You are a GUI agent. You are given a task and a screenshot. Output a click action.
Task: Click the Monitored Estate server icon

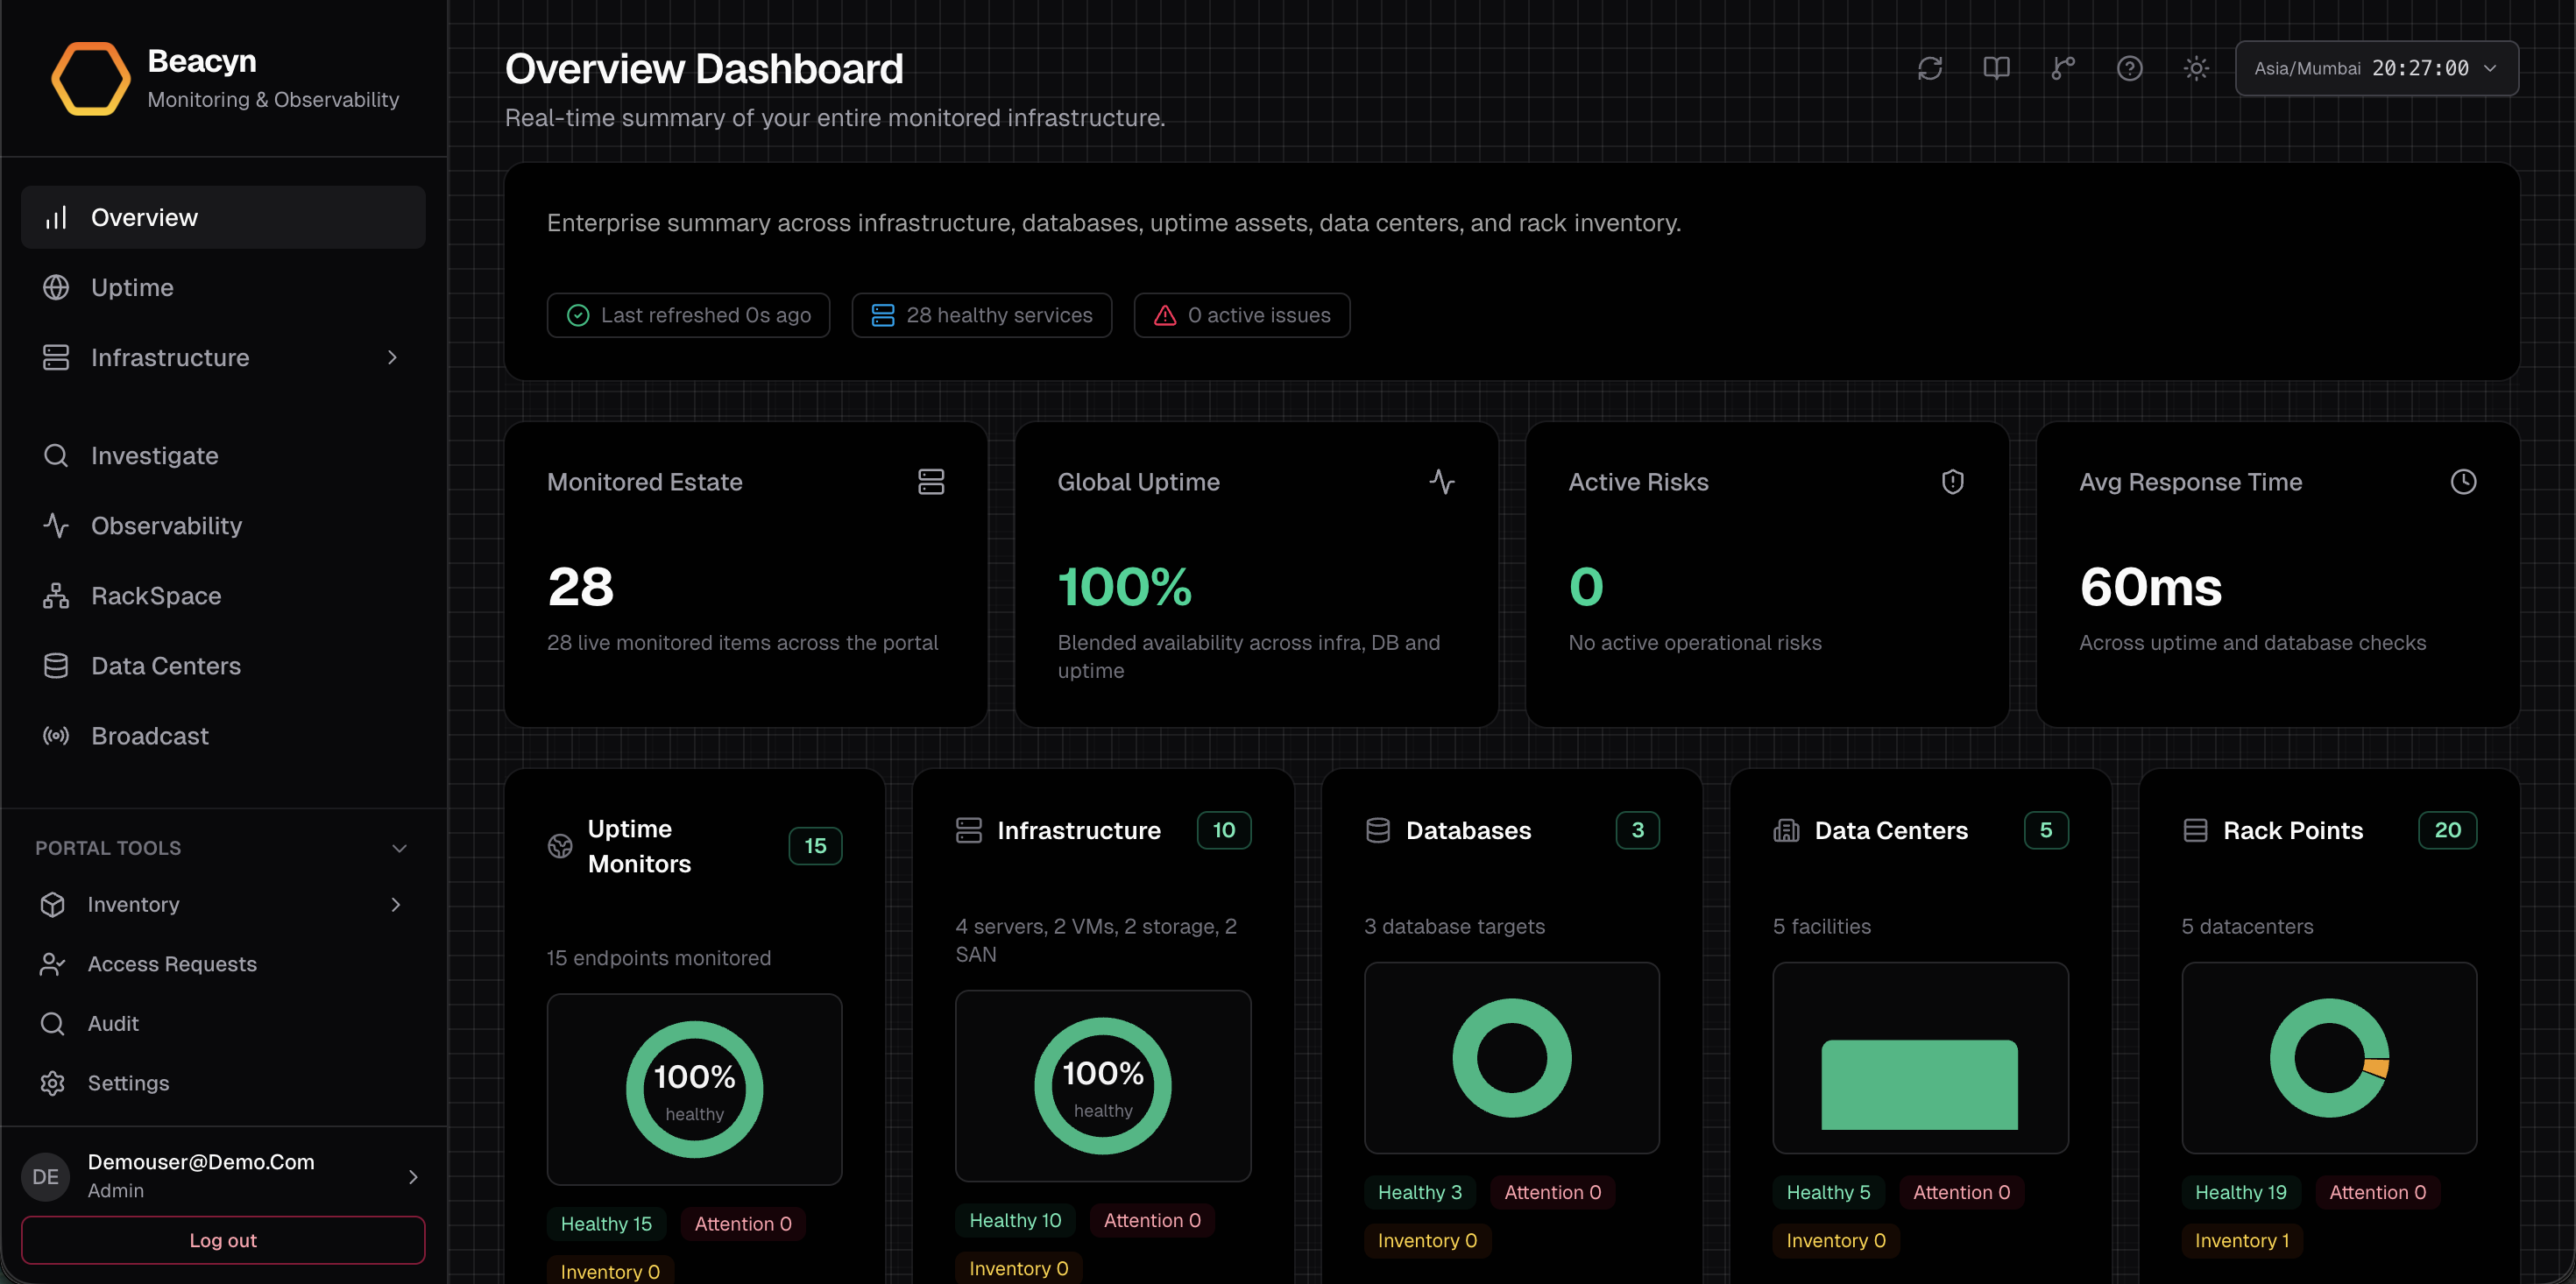[x=931, y=482]
